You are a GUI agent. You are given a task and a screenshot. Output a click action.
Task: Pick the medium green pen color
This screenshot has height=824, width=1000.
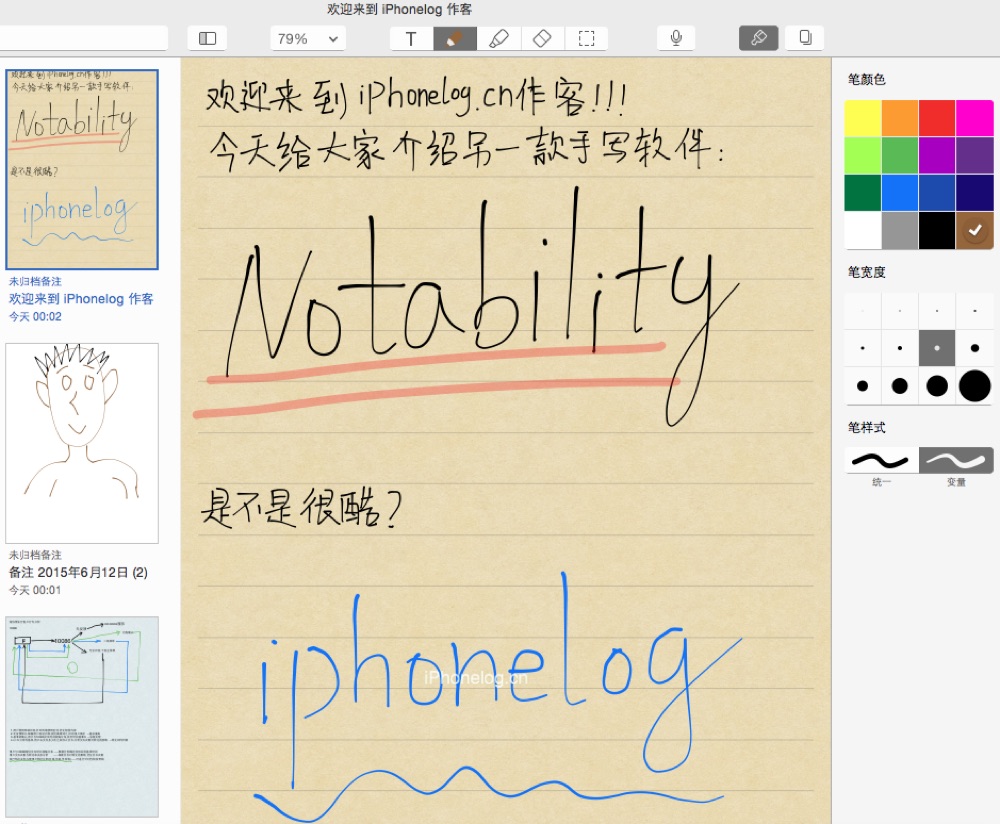click(x=900, y=155)
